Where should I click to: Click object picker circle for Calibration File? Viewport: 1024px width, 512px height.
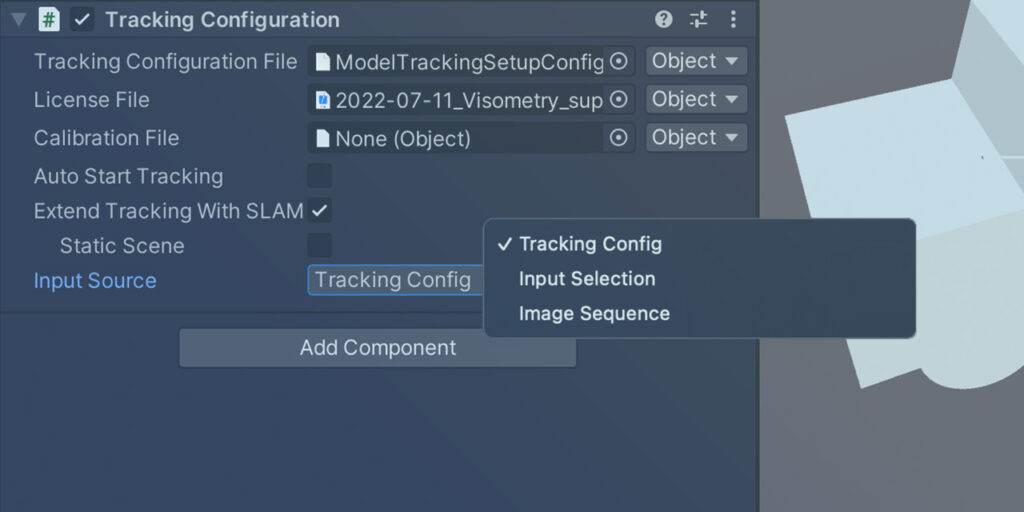(x=618, y=138)
